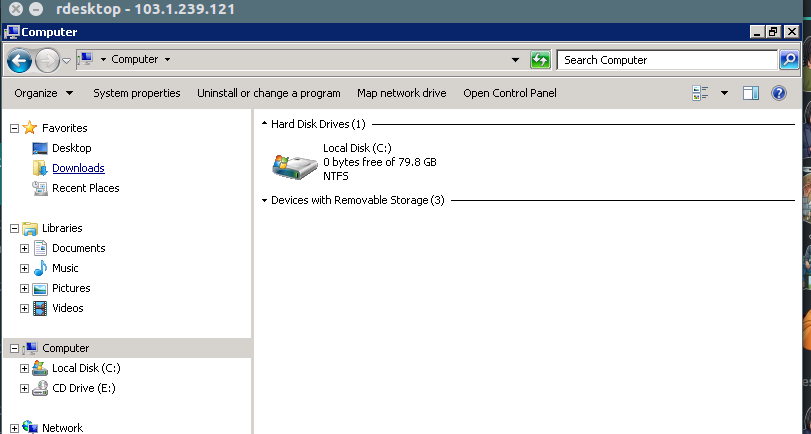Click the Music note icon

pos(40,268)
